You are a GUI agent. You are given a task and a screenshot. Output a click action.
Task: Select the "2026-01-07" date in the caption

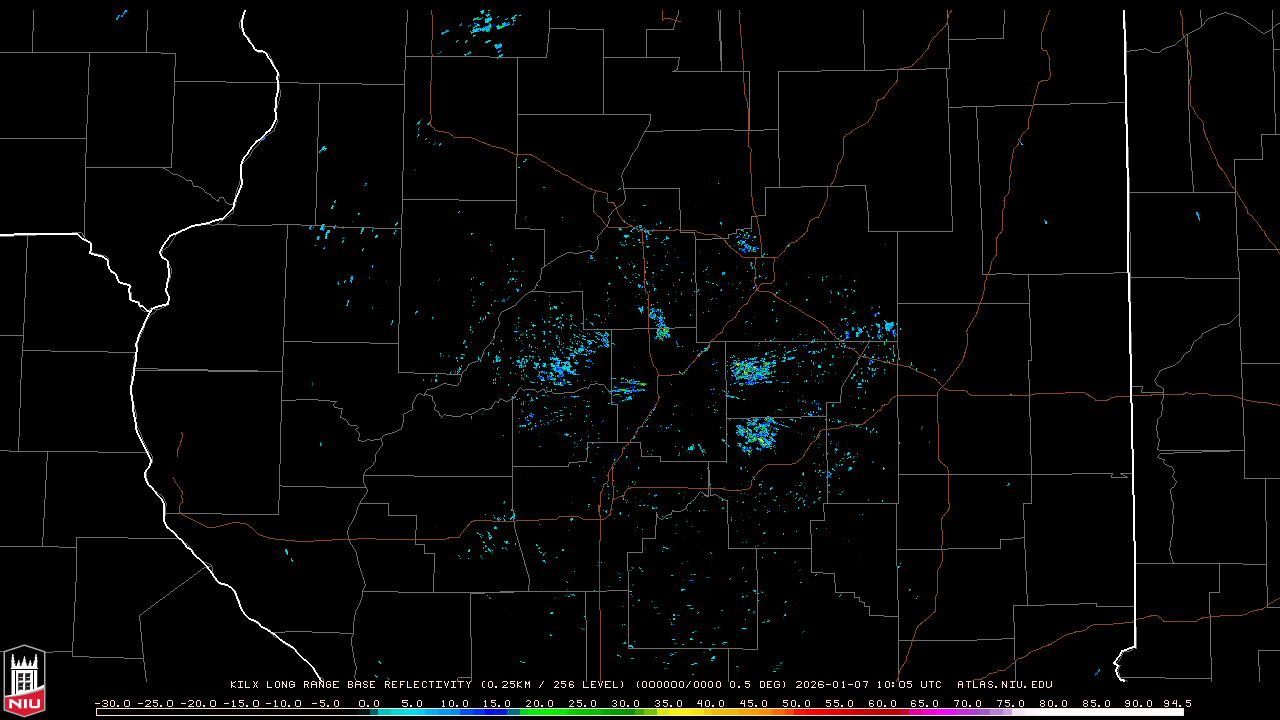point(832,685)
